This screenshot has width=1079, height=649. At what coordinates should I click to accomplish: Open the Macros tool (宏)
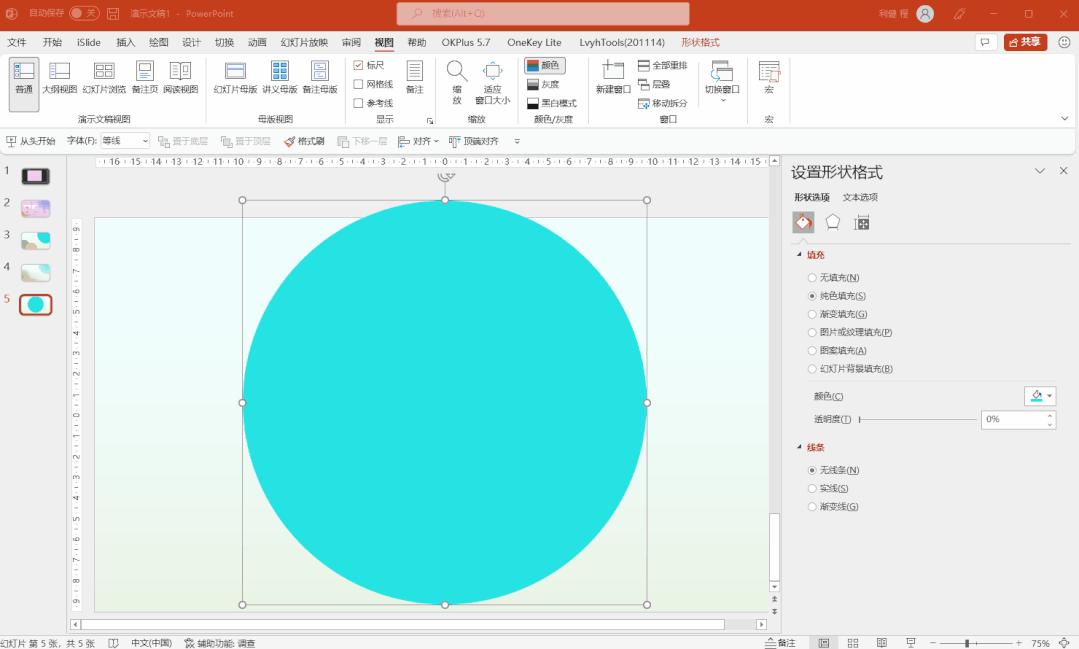click(768, 80)
